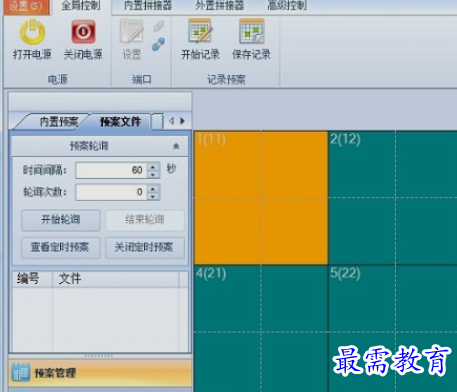Viewport: 457px width, 392px height.
Task: Click the 打开电源 power on icon
Action: (32, 32)
